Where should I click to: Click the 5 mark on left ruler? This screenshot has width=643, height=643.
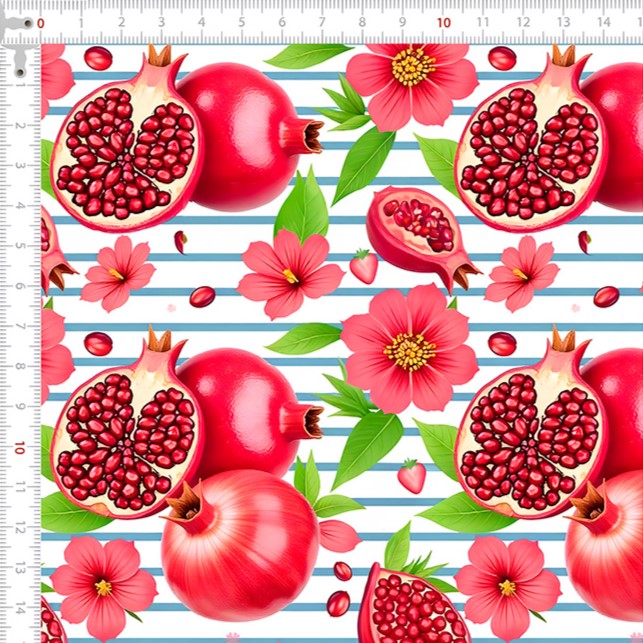pyautogui.click(x=21, y=246)
